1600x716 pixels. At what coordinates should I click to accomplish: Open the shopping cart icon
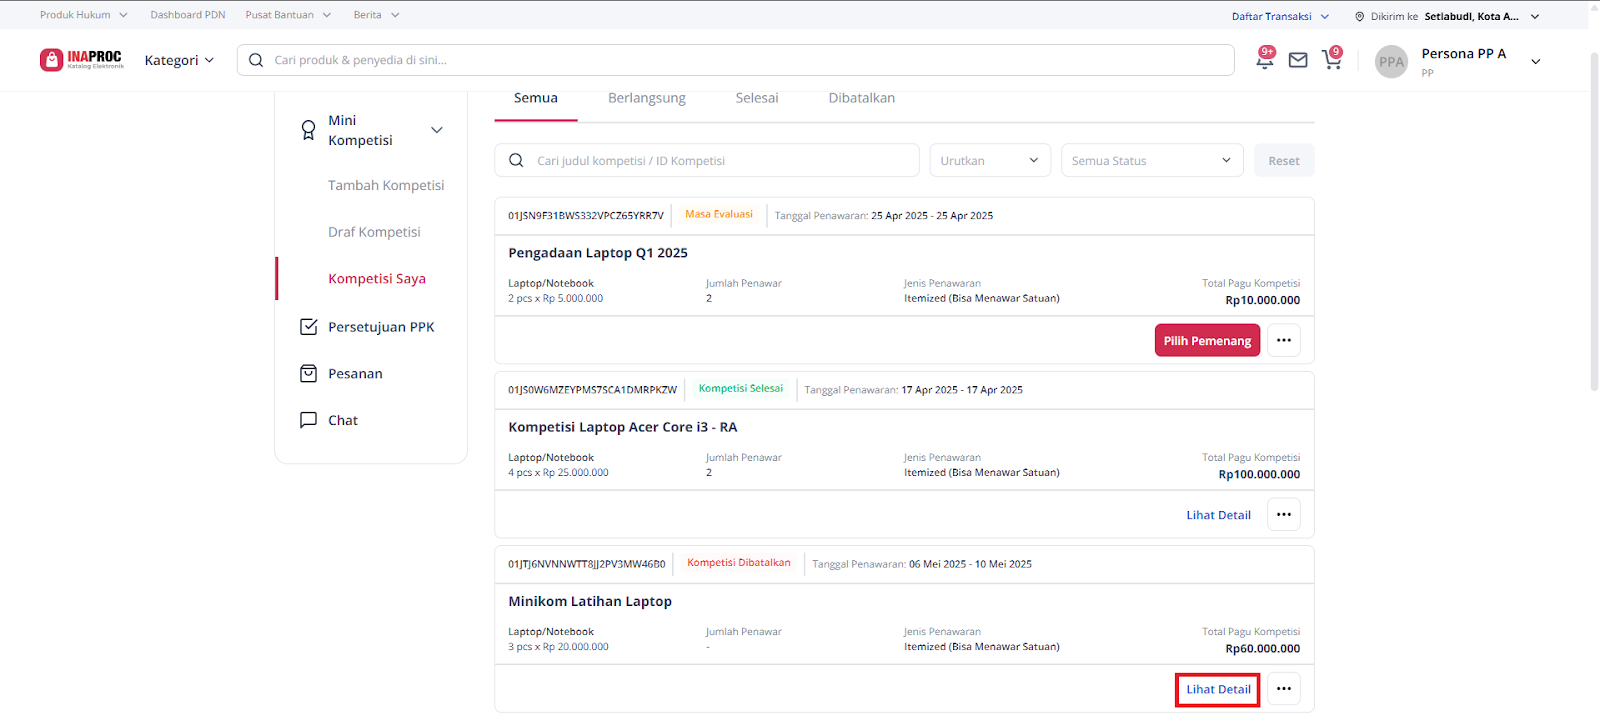tap(1331, 60)
